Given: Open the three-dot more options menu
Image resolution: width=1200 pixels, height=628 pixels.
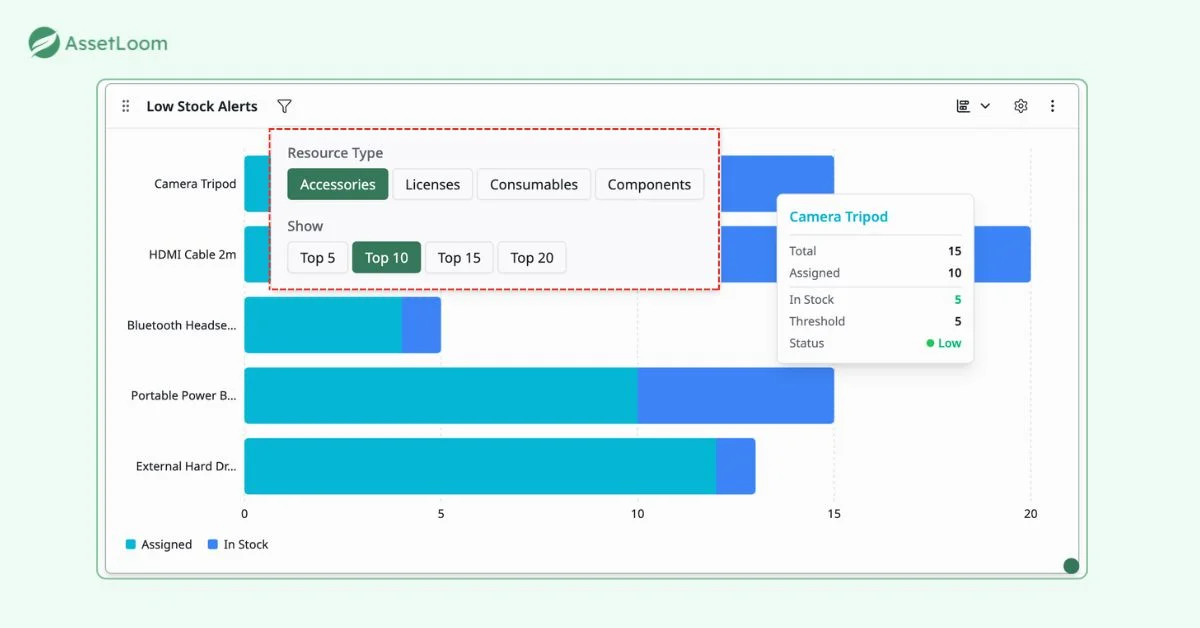Looking at the screenshot, I should point(1052,106).
